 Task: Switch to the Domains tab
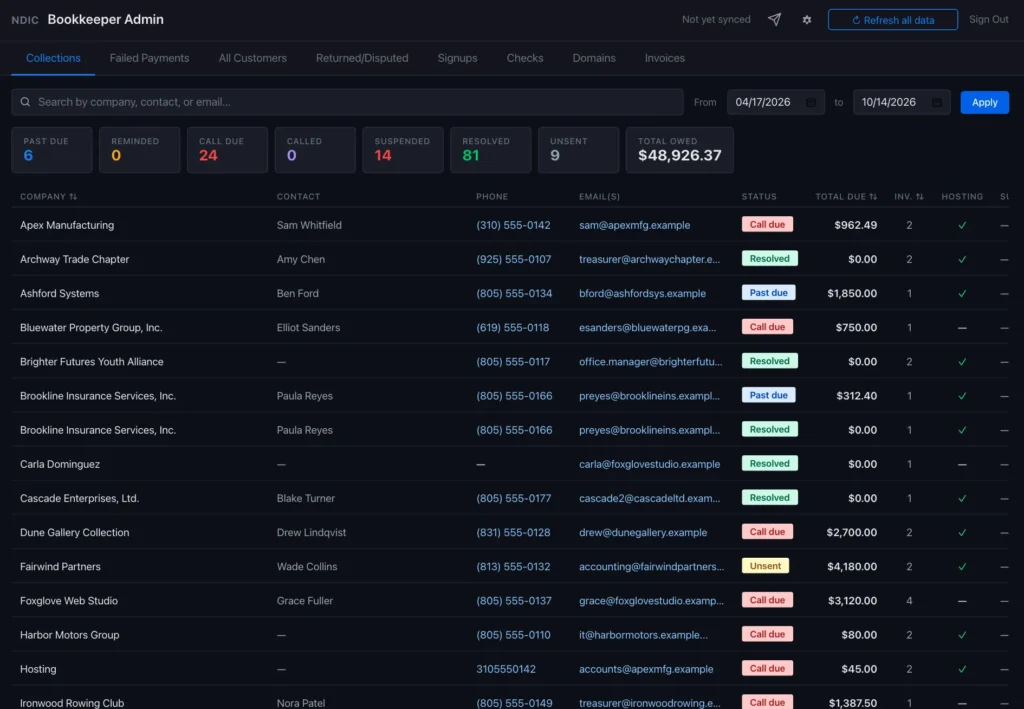coord(594,58)
